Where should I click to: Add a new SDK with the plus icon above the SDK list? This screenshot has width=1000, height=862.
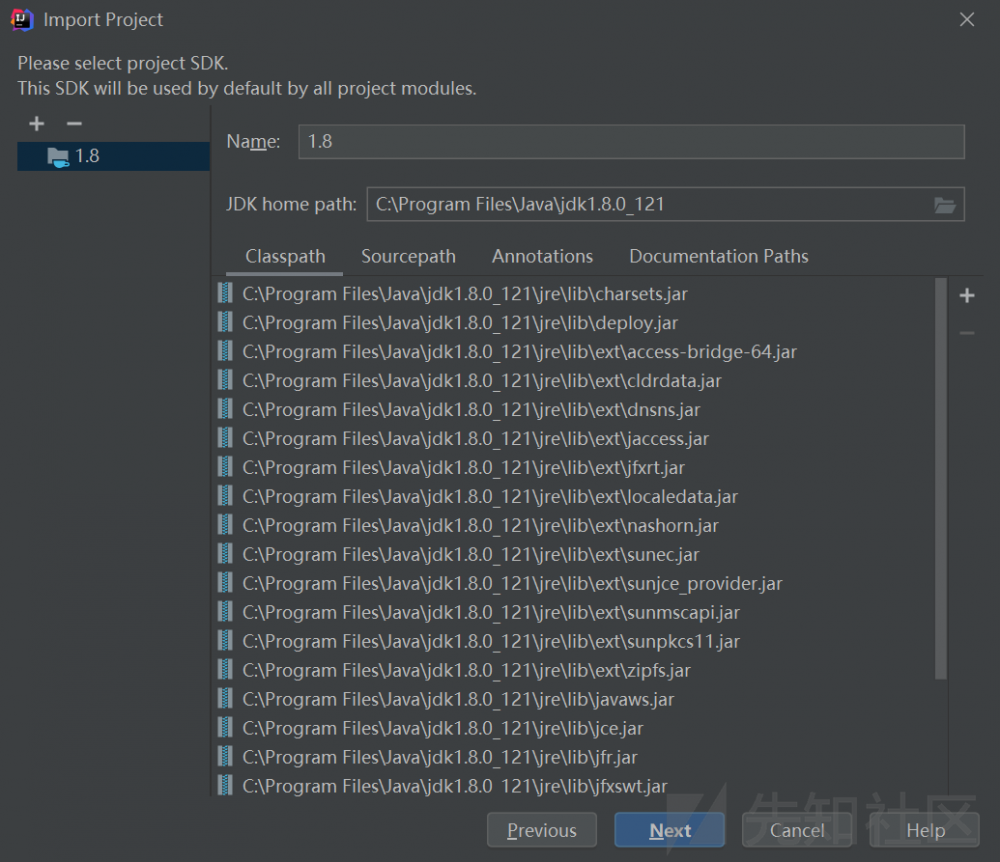pyautogui.click(x=37, y=124)
